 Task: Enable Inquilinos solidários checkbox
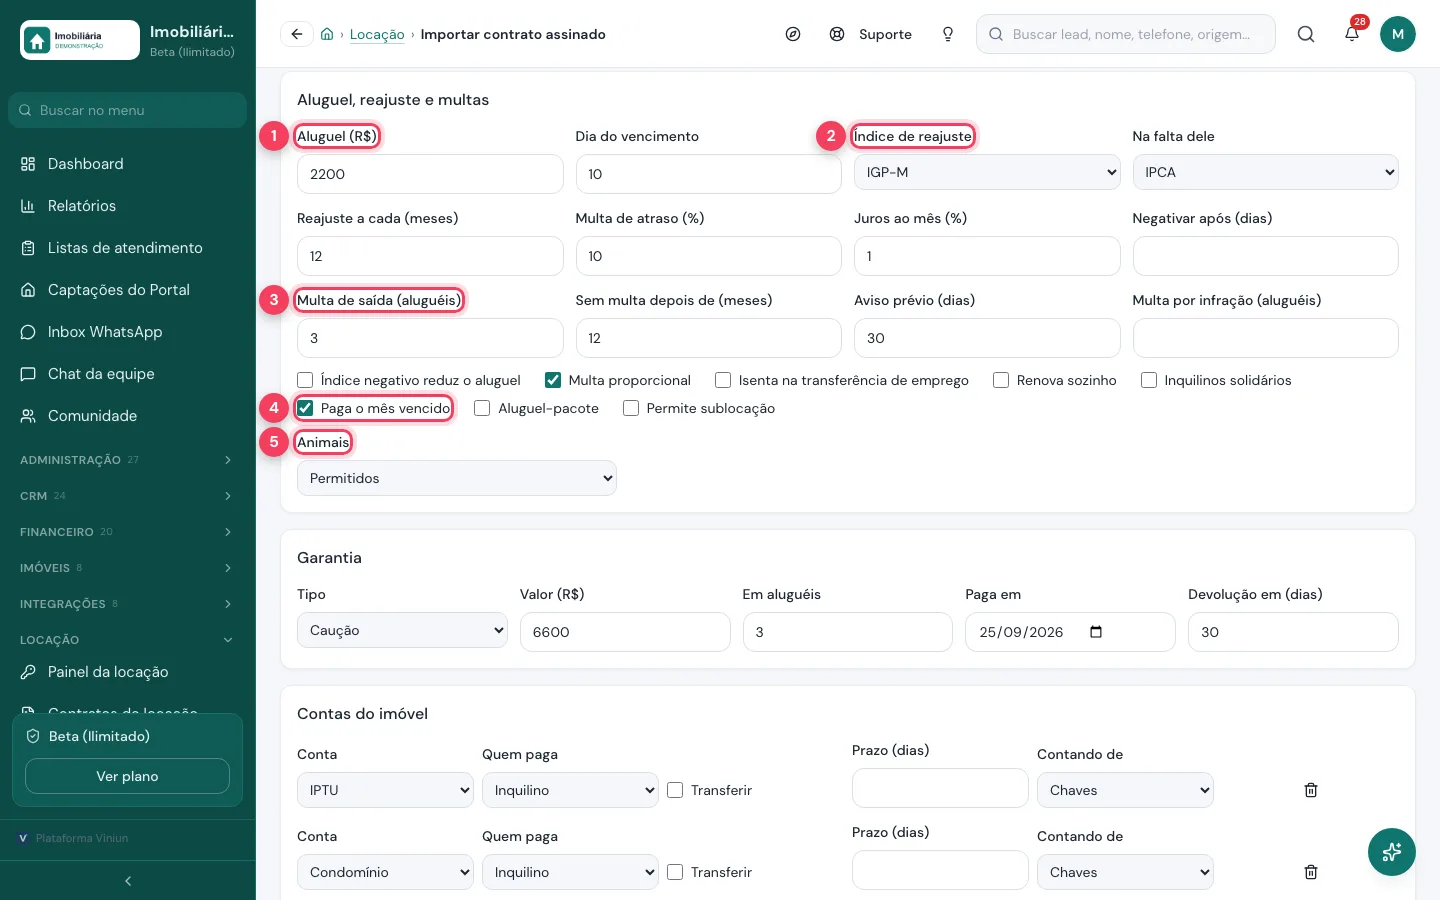click(1149, 380)
